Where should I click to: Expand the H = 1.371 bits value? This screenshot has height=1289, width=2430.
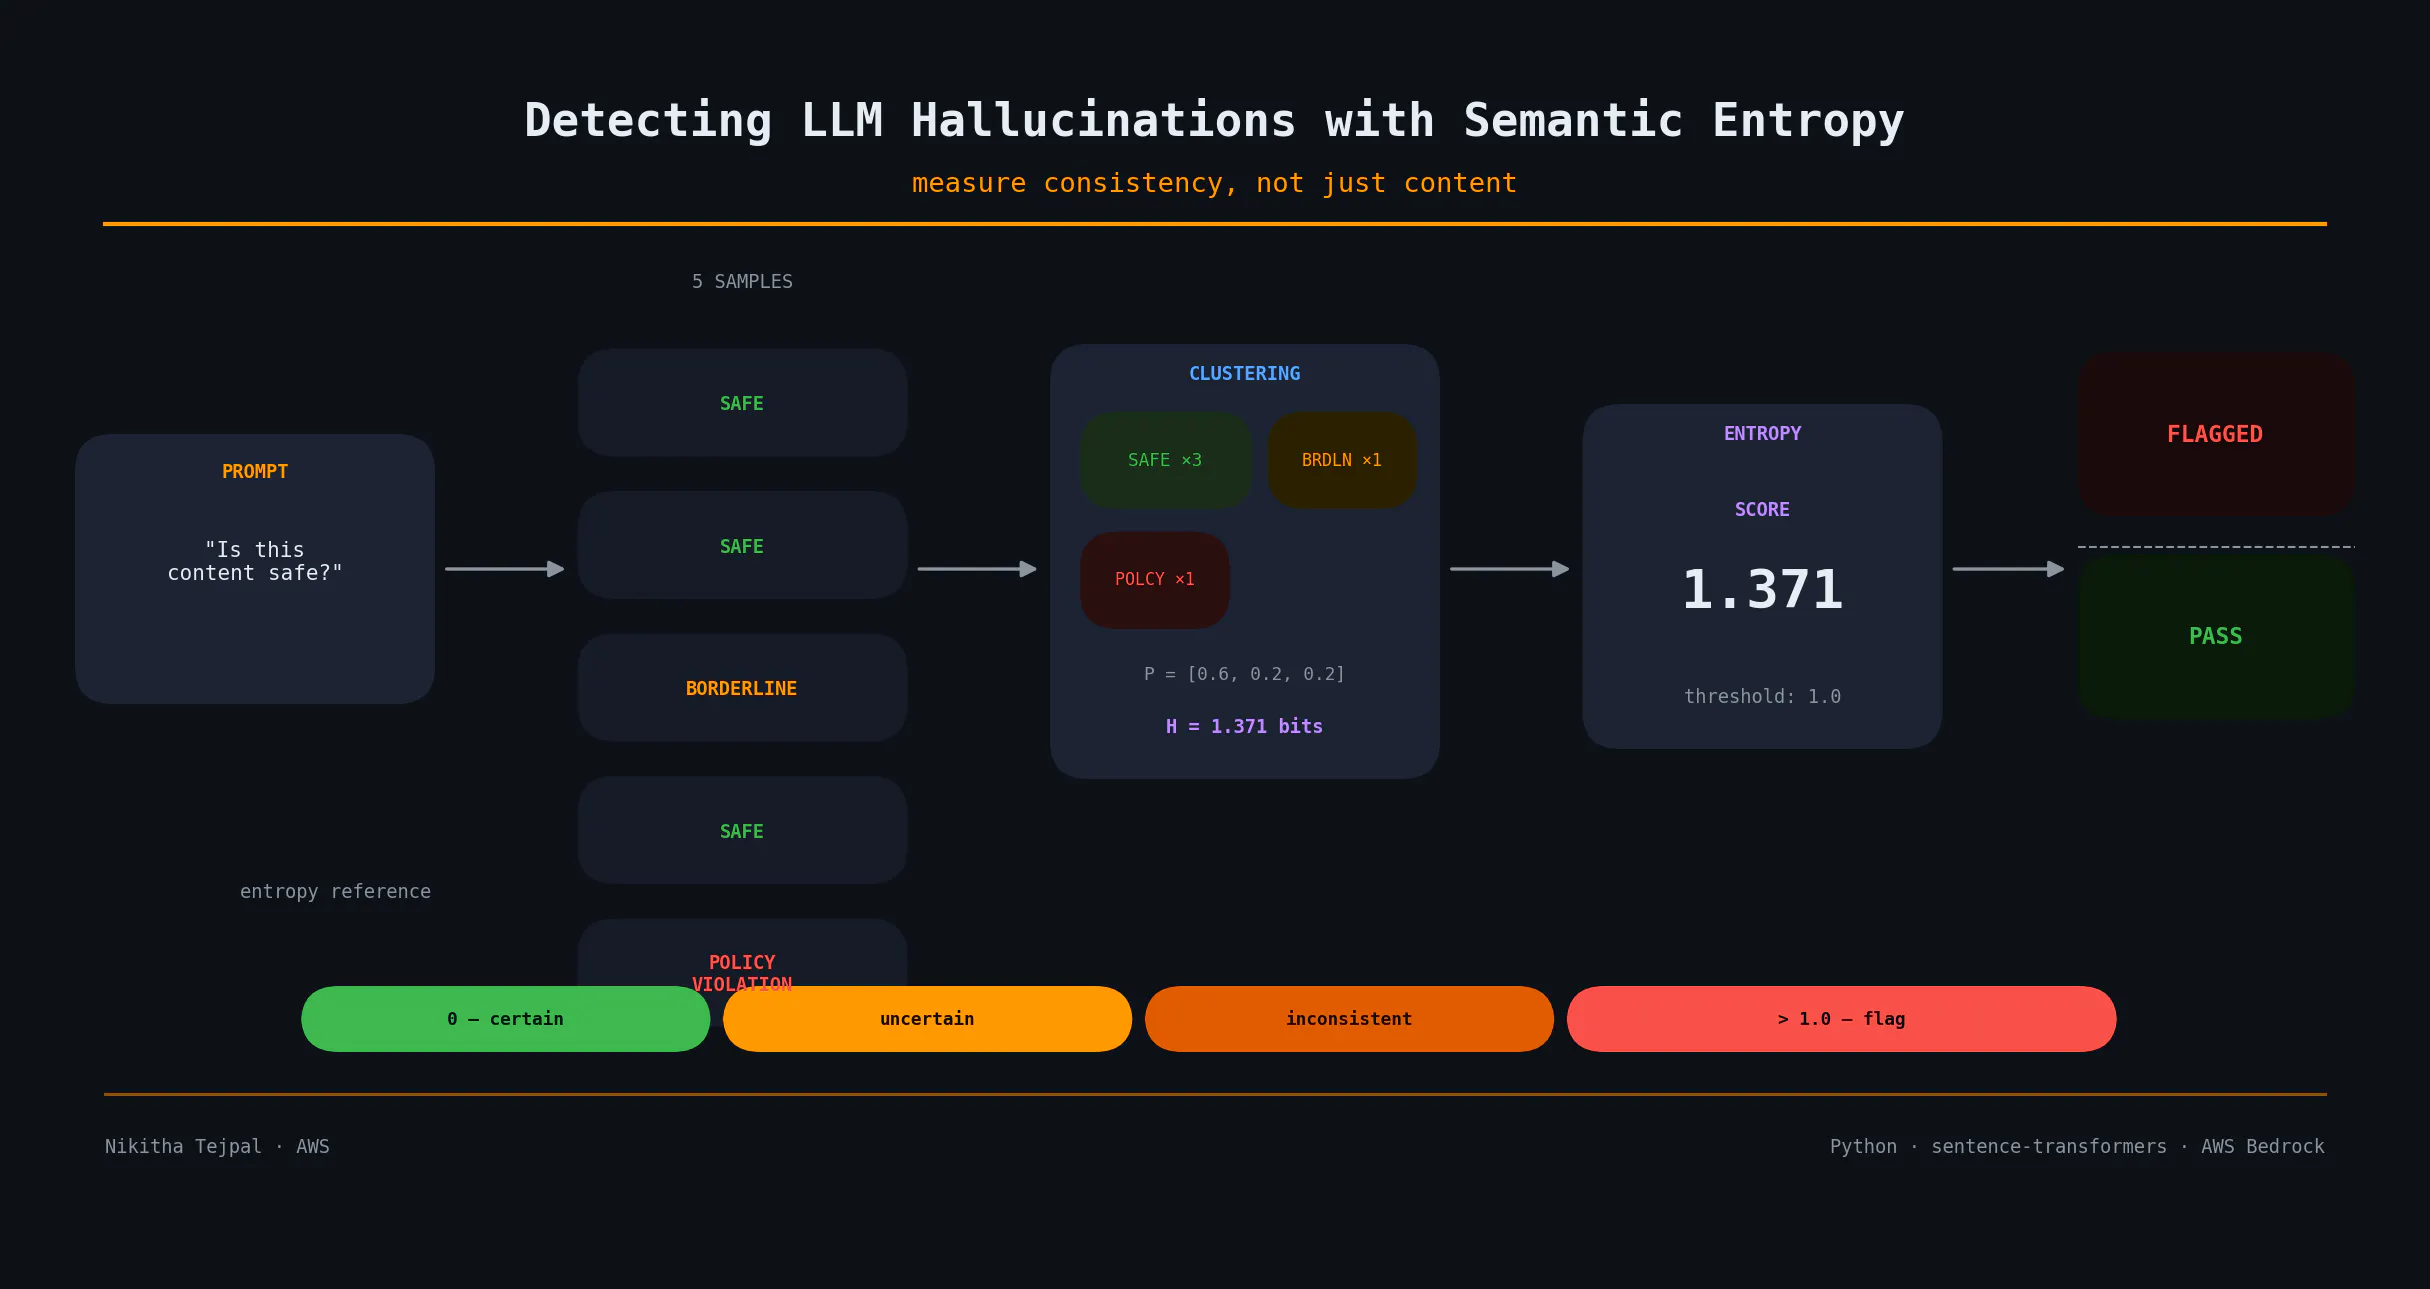point(1244,726)
